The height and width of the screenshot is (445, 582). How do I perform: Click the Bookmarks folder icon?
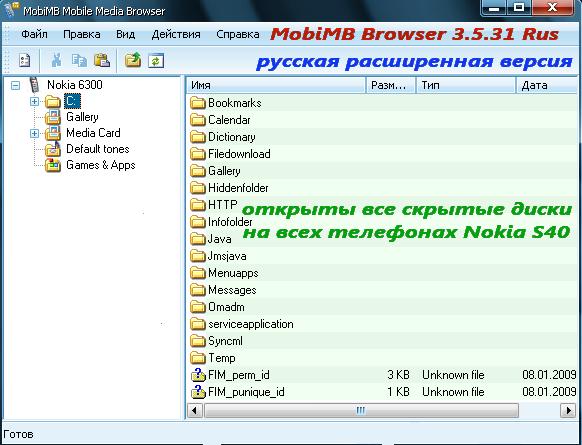point(198,103)
